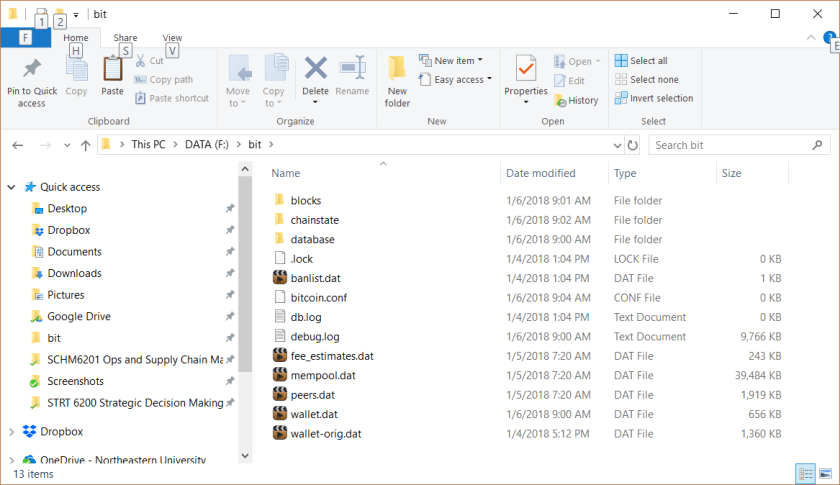This screenshot has height=485, width=840.
Task: Click the Rename icon
Action: 352,71
